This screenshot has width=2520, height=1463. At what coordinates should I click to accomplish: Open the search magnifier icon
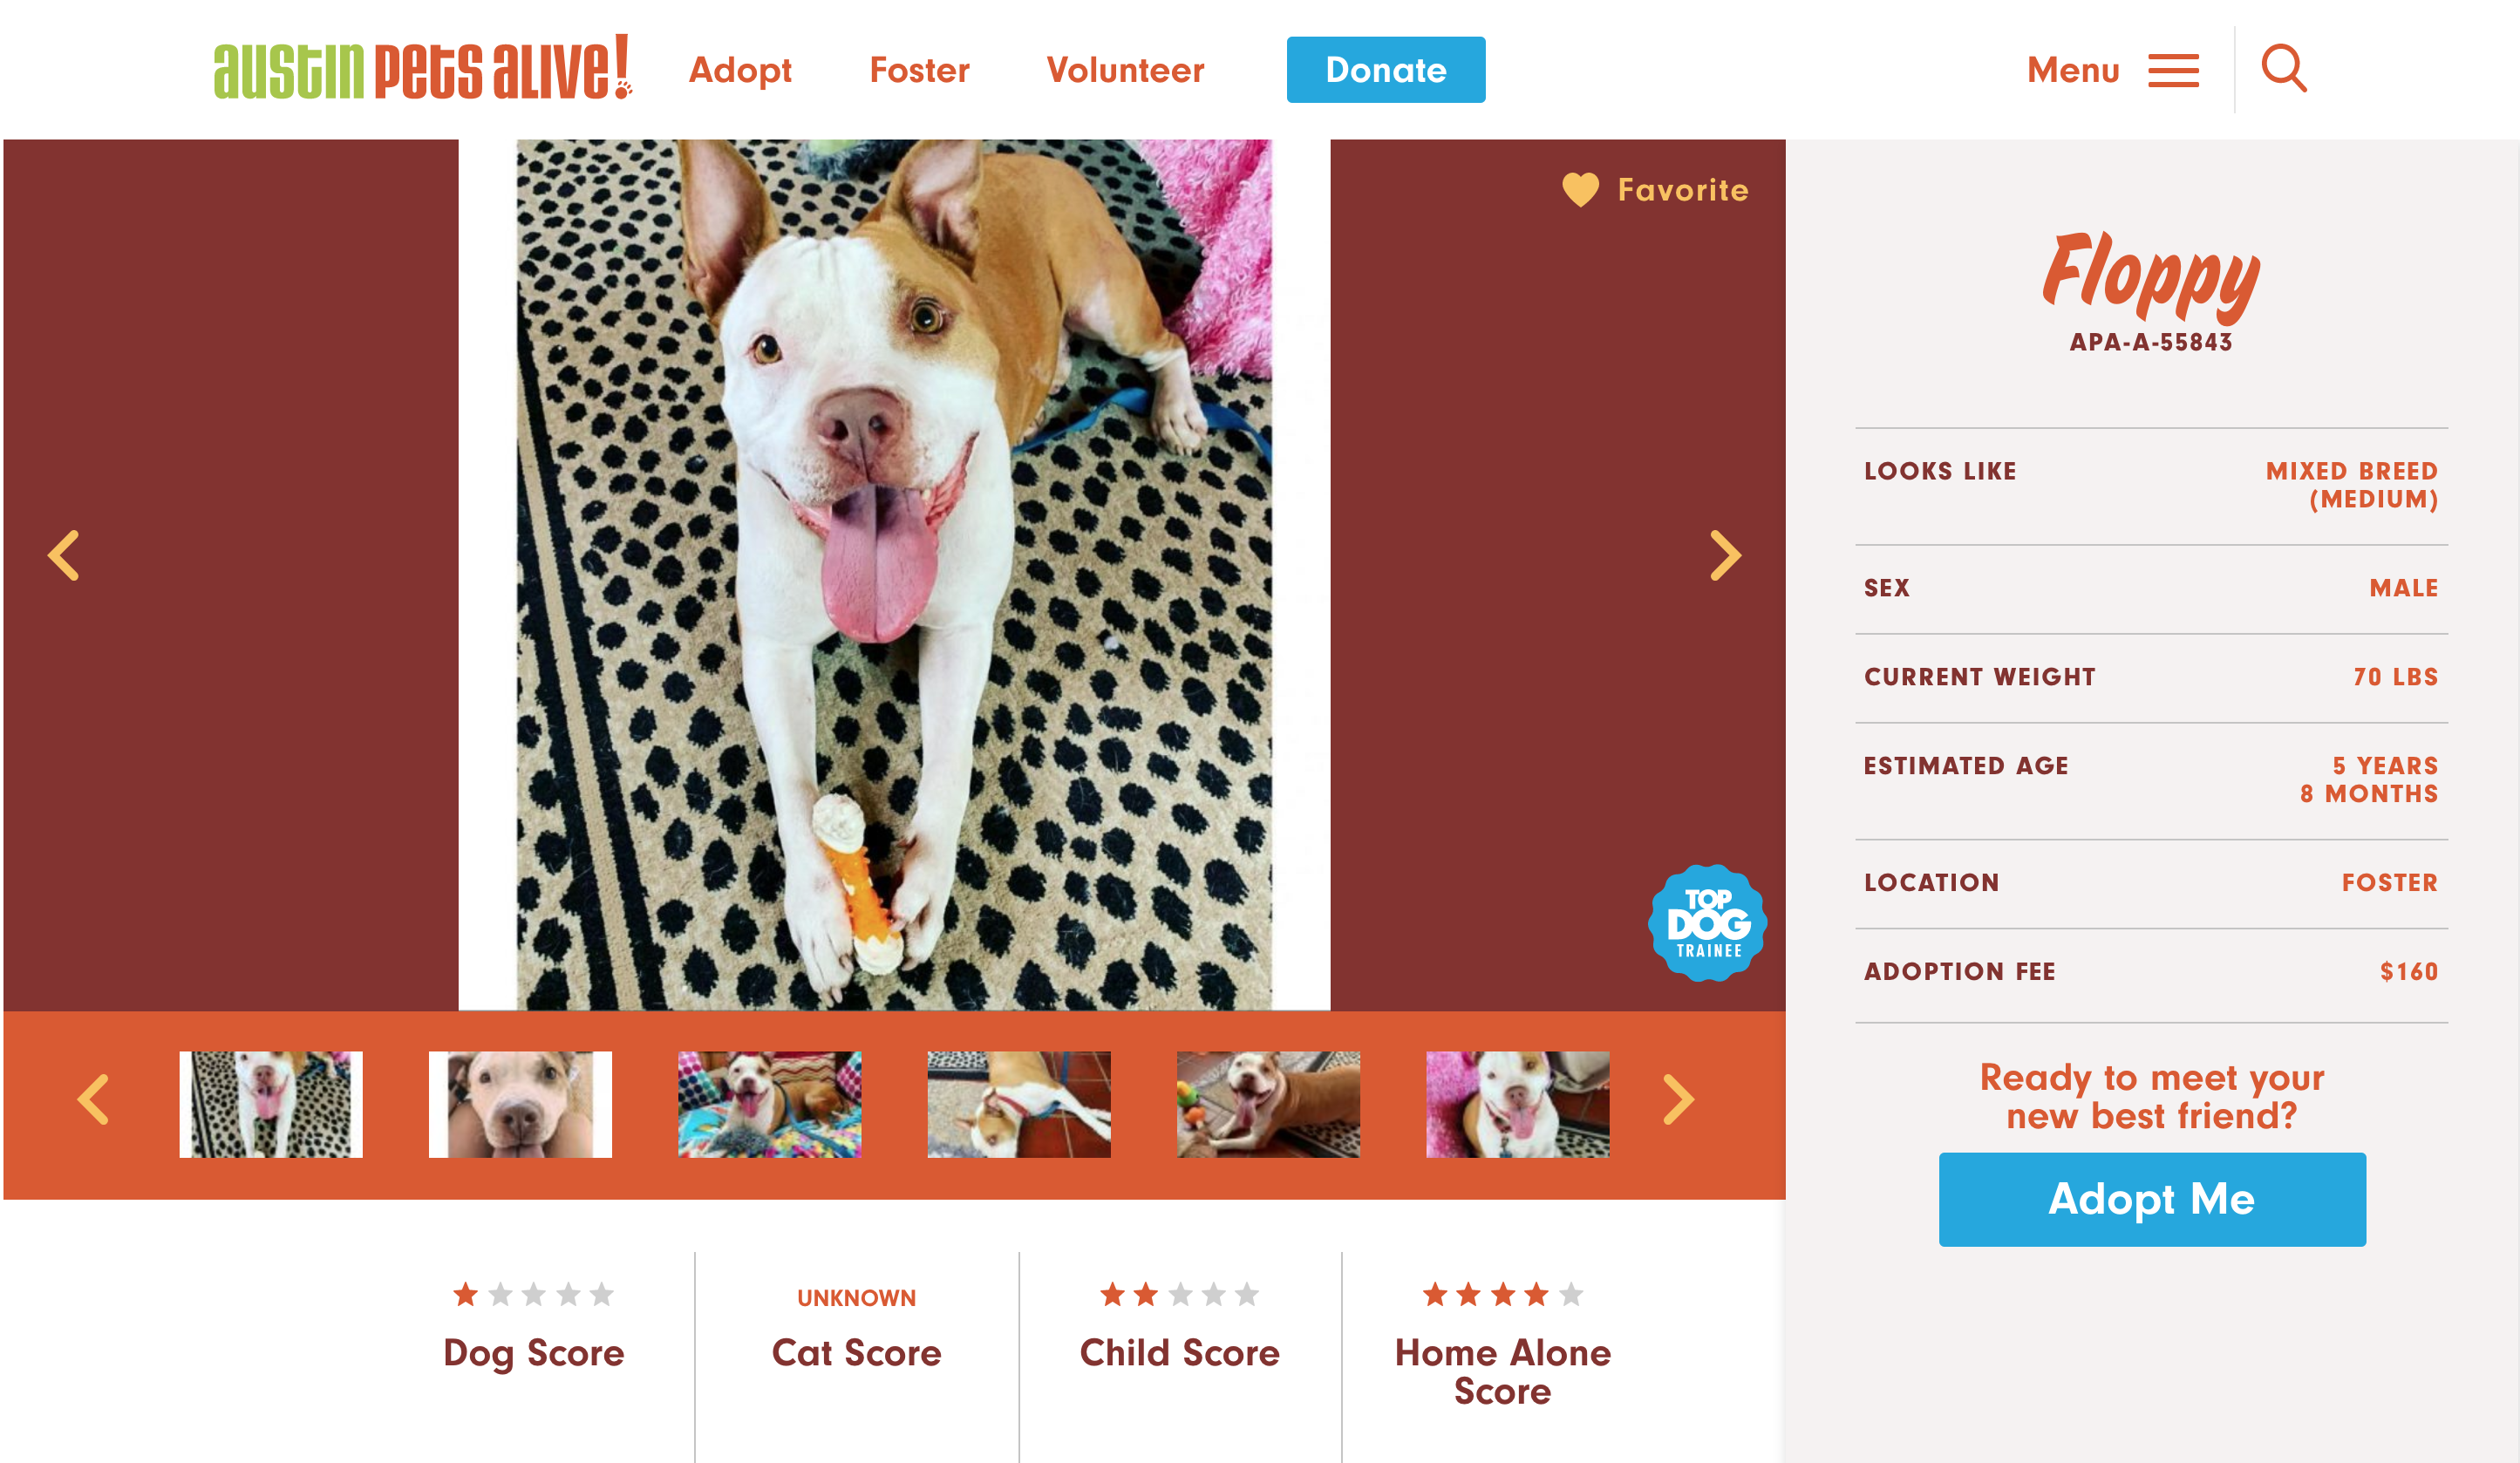(x=2284, y=69)
